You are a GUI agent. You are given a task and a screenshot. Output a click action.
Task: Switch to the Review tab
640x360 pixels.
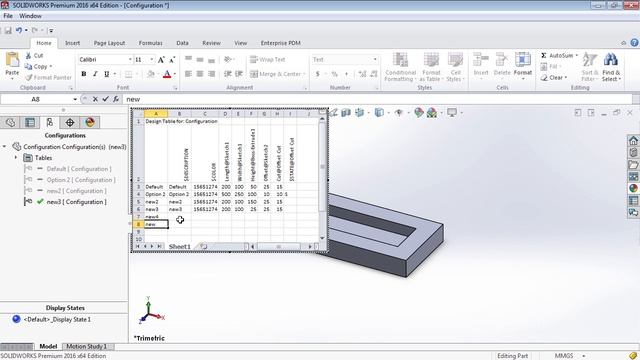(x=211, y=43)
